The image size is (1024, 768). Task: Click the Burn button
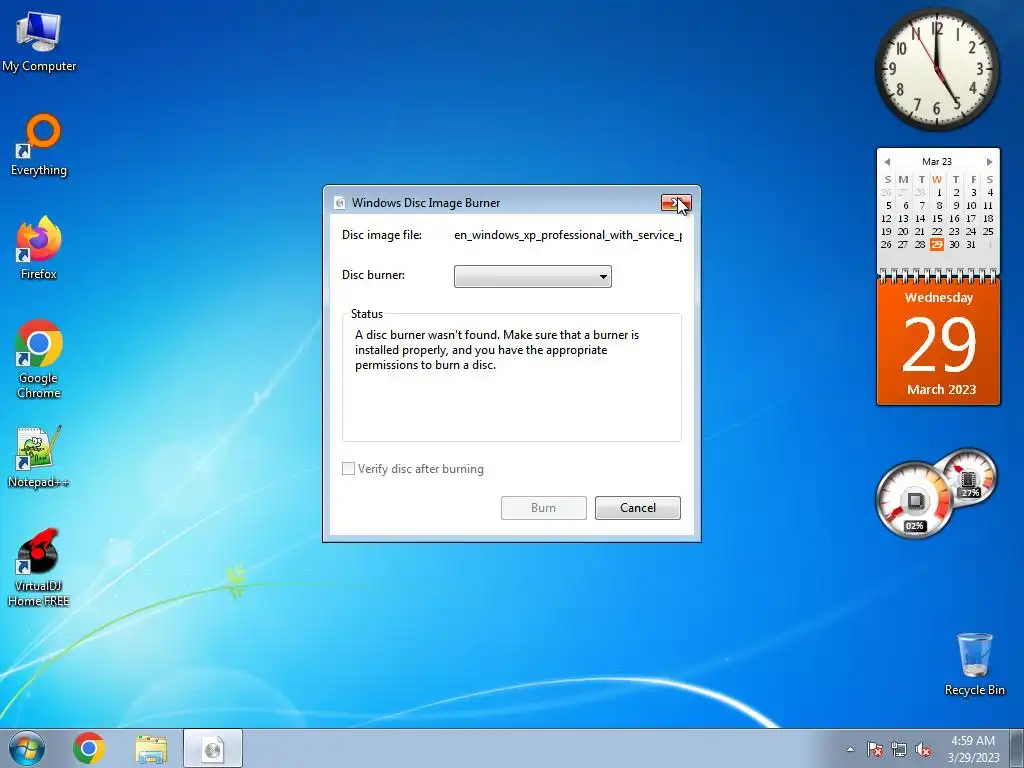(x=543, y=508)
